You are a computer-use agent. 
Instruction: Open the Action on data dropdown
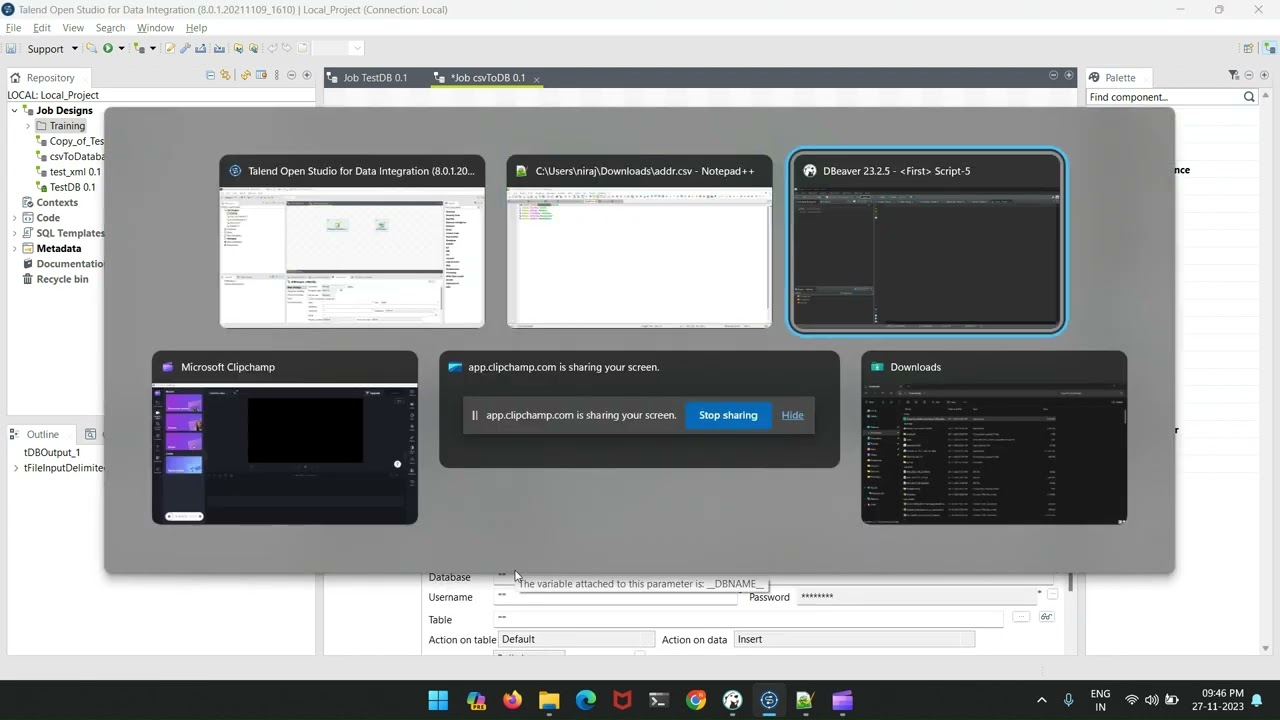point(855,639)
